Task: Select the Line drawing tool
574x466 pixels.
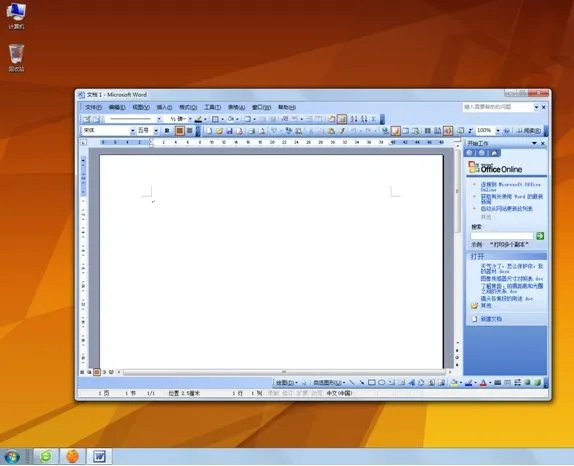Action: (x=352, y=383)
